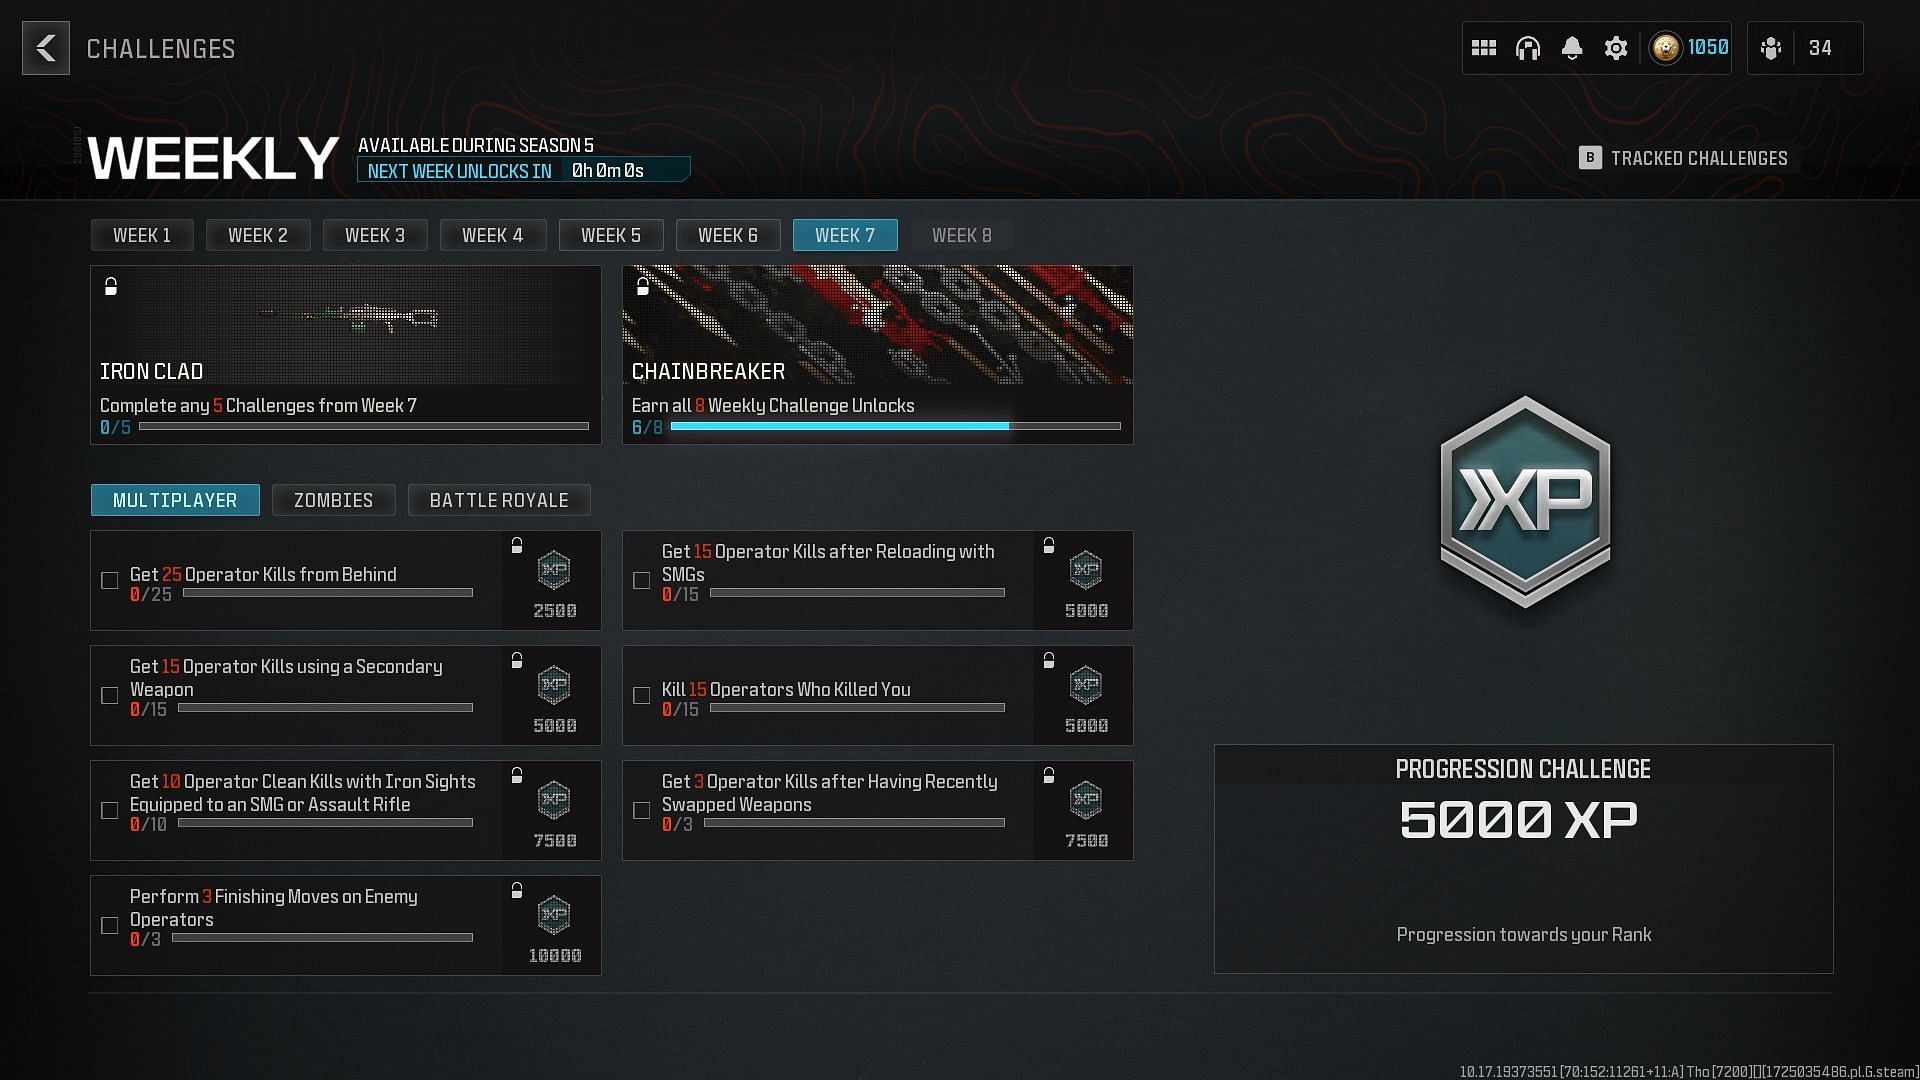Open Week 3 challenges tab
1920x1080 pixels.
click(375, 235)
